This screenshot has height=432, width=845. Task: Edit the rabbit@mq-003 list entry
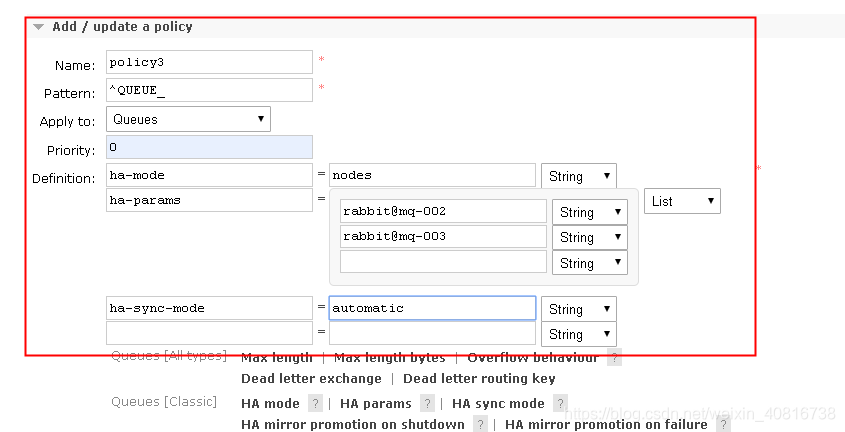443,236
